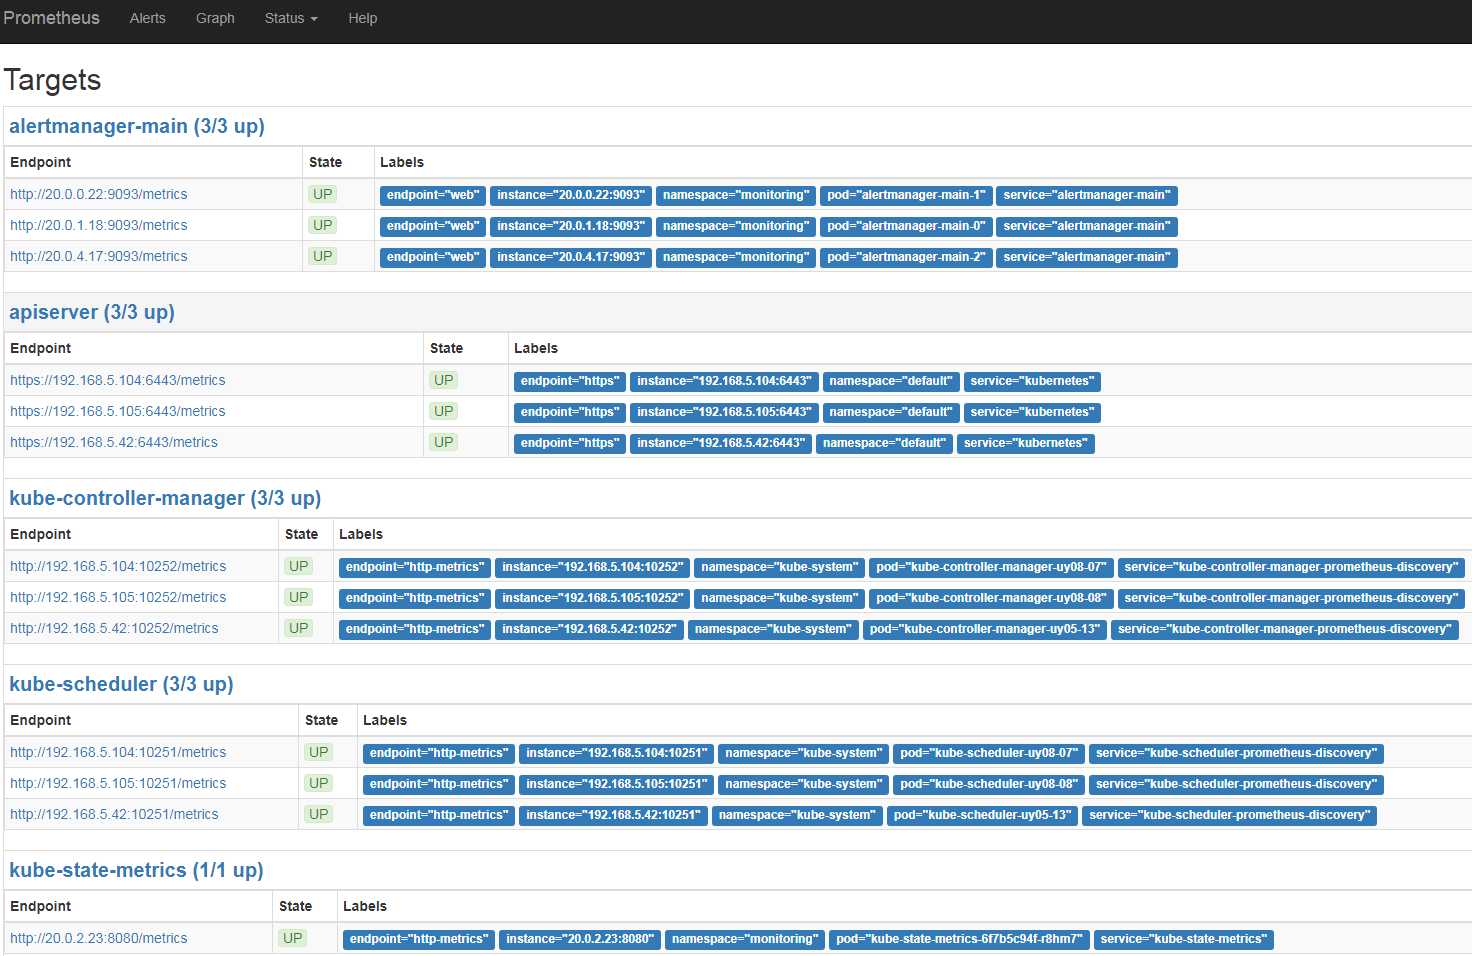Click label instance="192.168.5.105:6443"
The width and height of the screenshot is (1472, 956).
coord(724,412)
